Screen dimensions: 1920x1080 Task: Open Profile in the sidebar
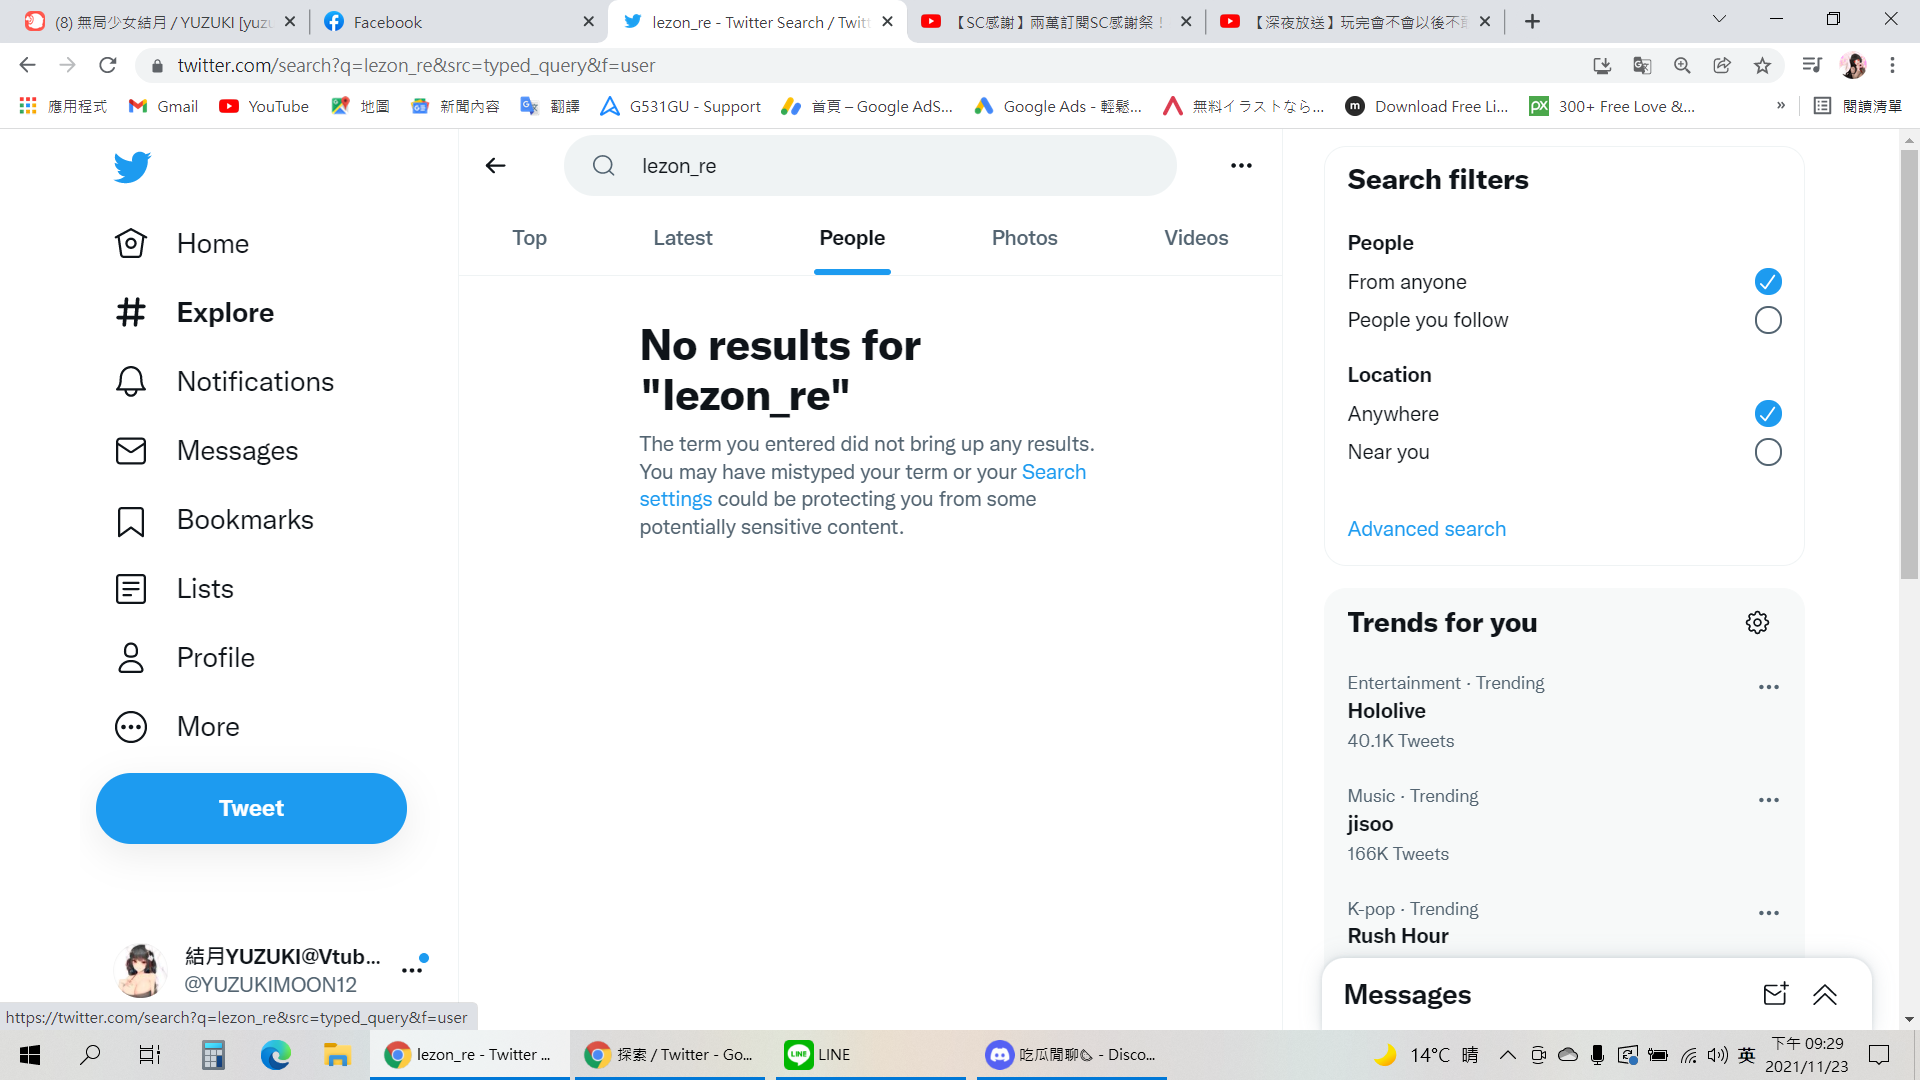coord(184,658)
